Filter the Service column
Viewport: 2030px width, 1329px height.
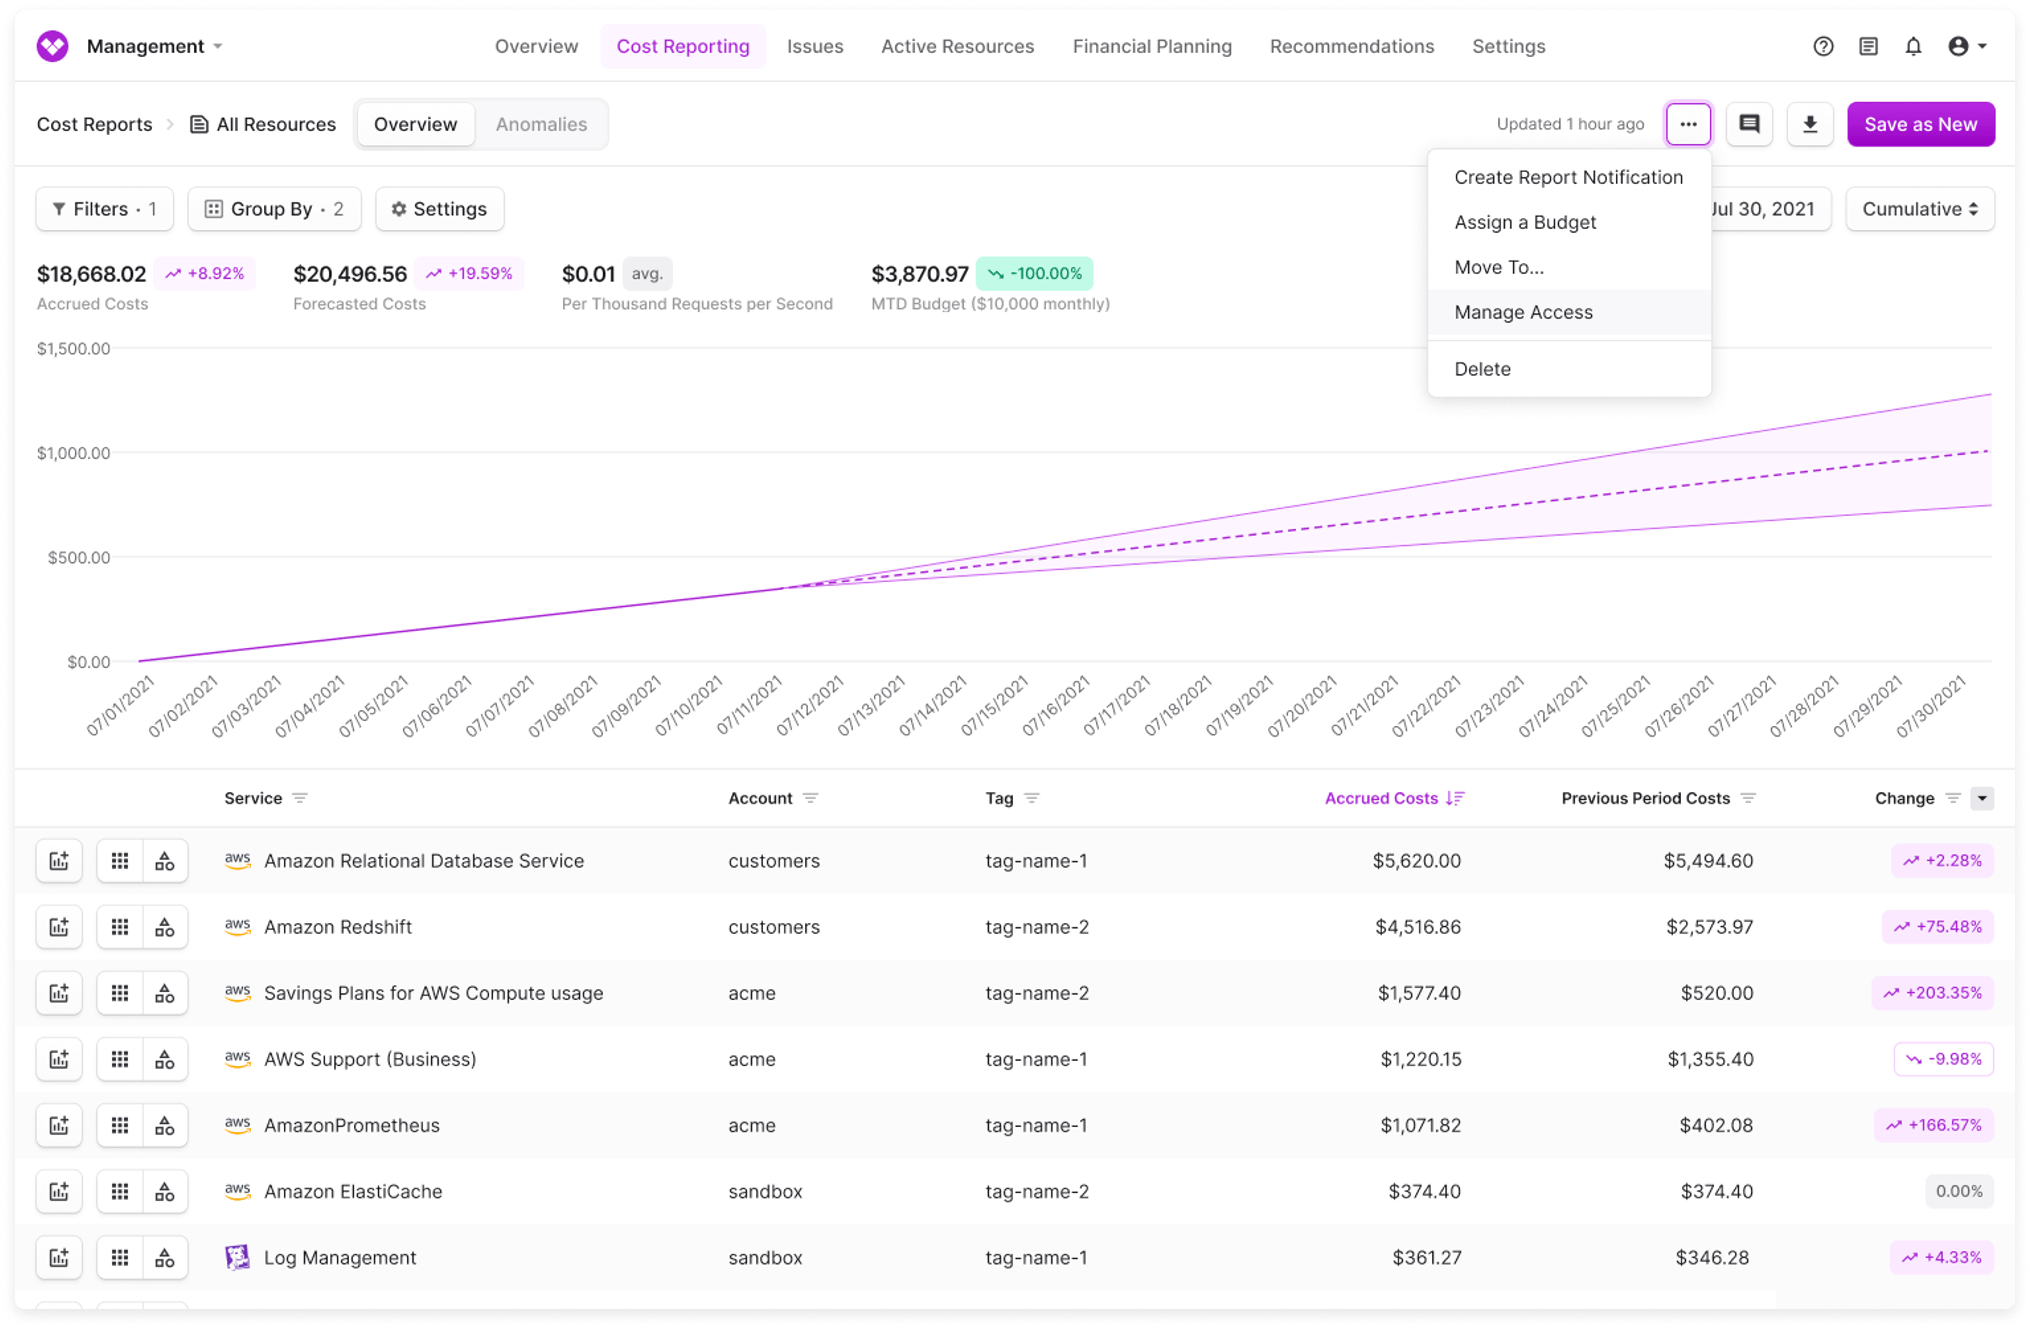(x=300, y=798)
